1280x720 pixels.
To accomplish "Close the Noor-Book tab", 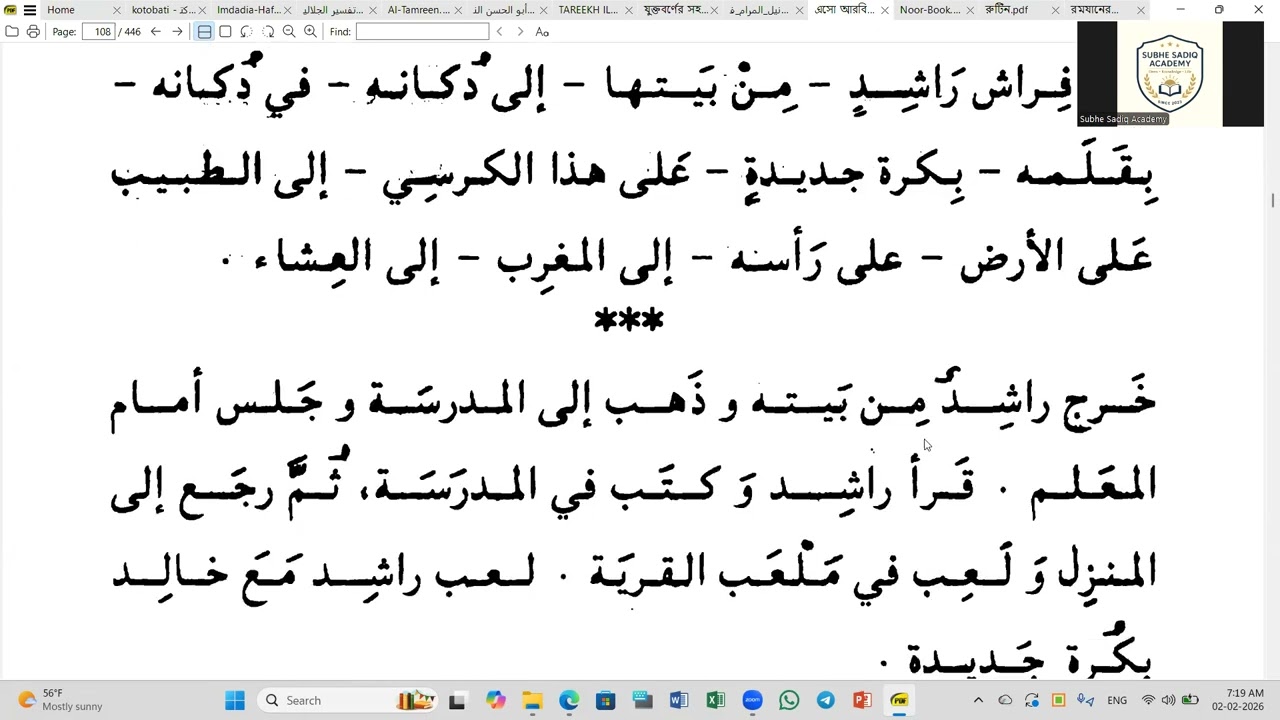I will (x=970, y=10).
